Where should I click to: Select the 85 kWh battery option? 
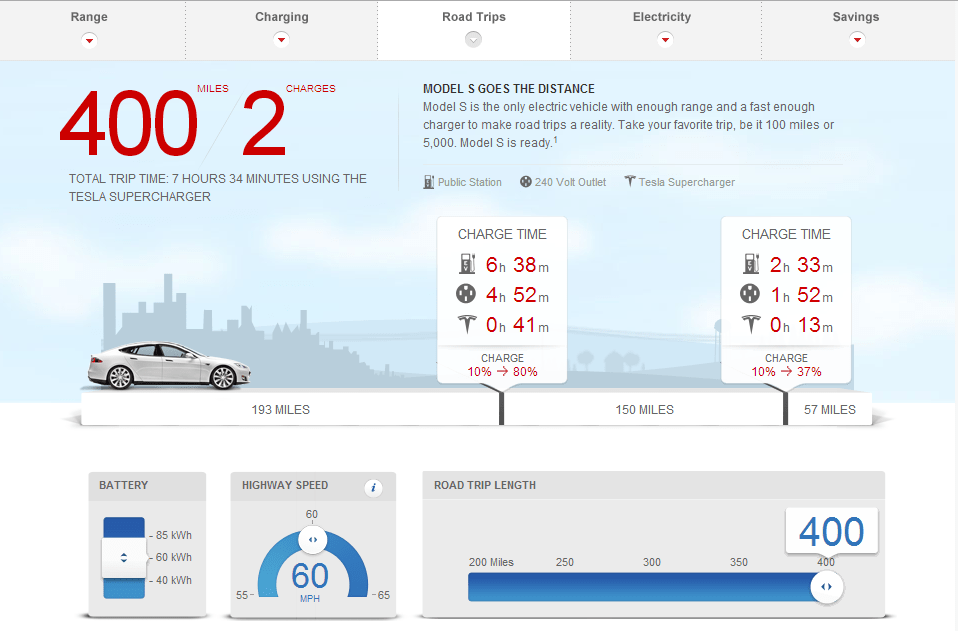[x=174, y=535]
